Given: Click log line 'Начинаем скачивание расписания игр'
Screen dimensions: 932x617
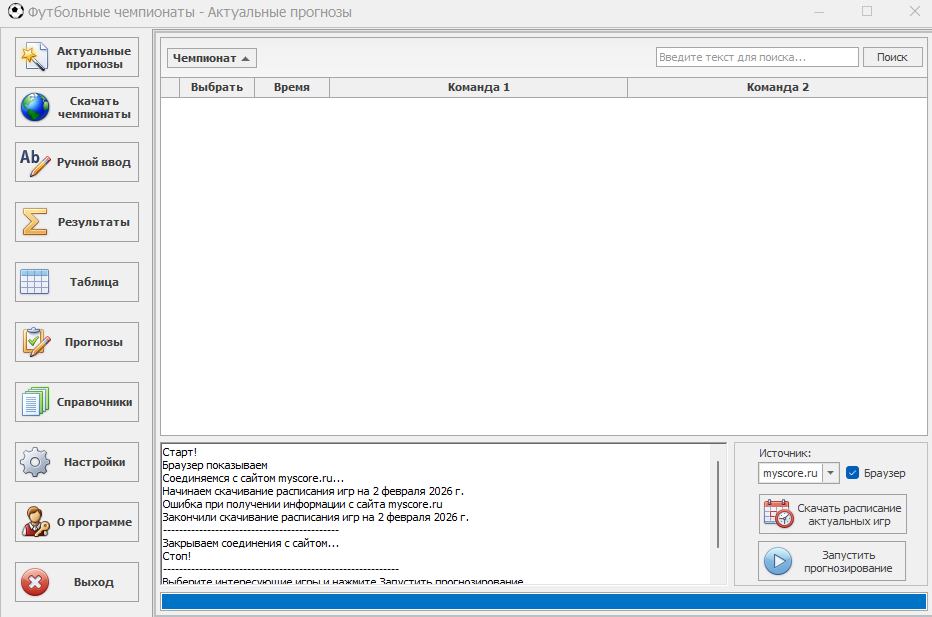Looking at the screenshot, I should pyautogui.click(x=313, y=491).
